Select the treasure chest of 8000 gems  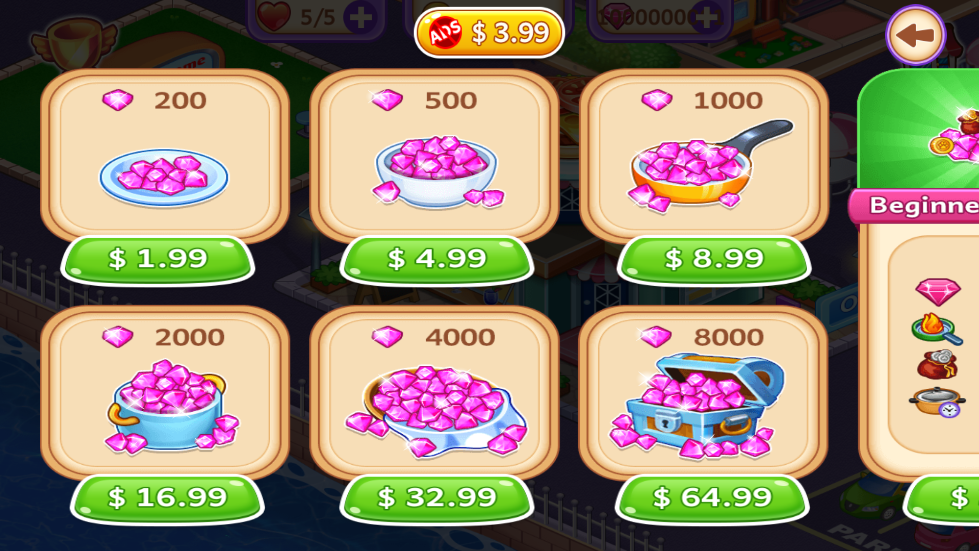[696, 406]
